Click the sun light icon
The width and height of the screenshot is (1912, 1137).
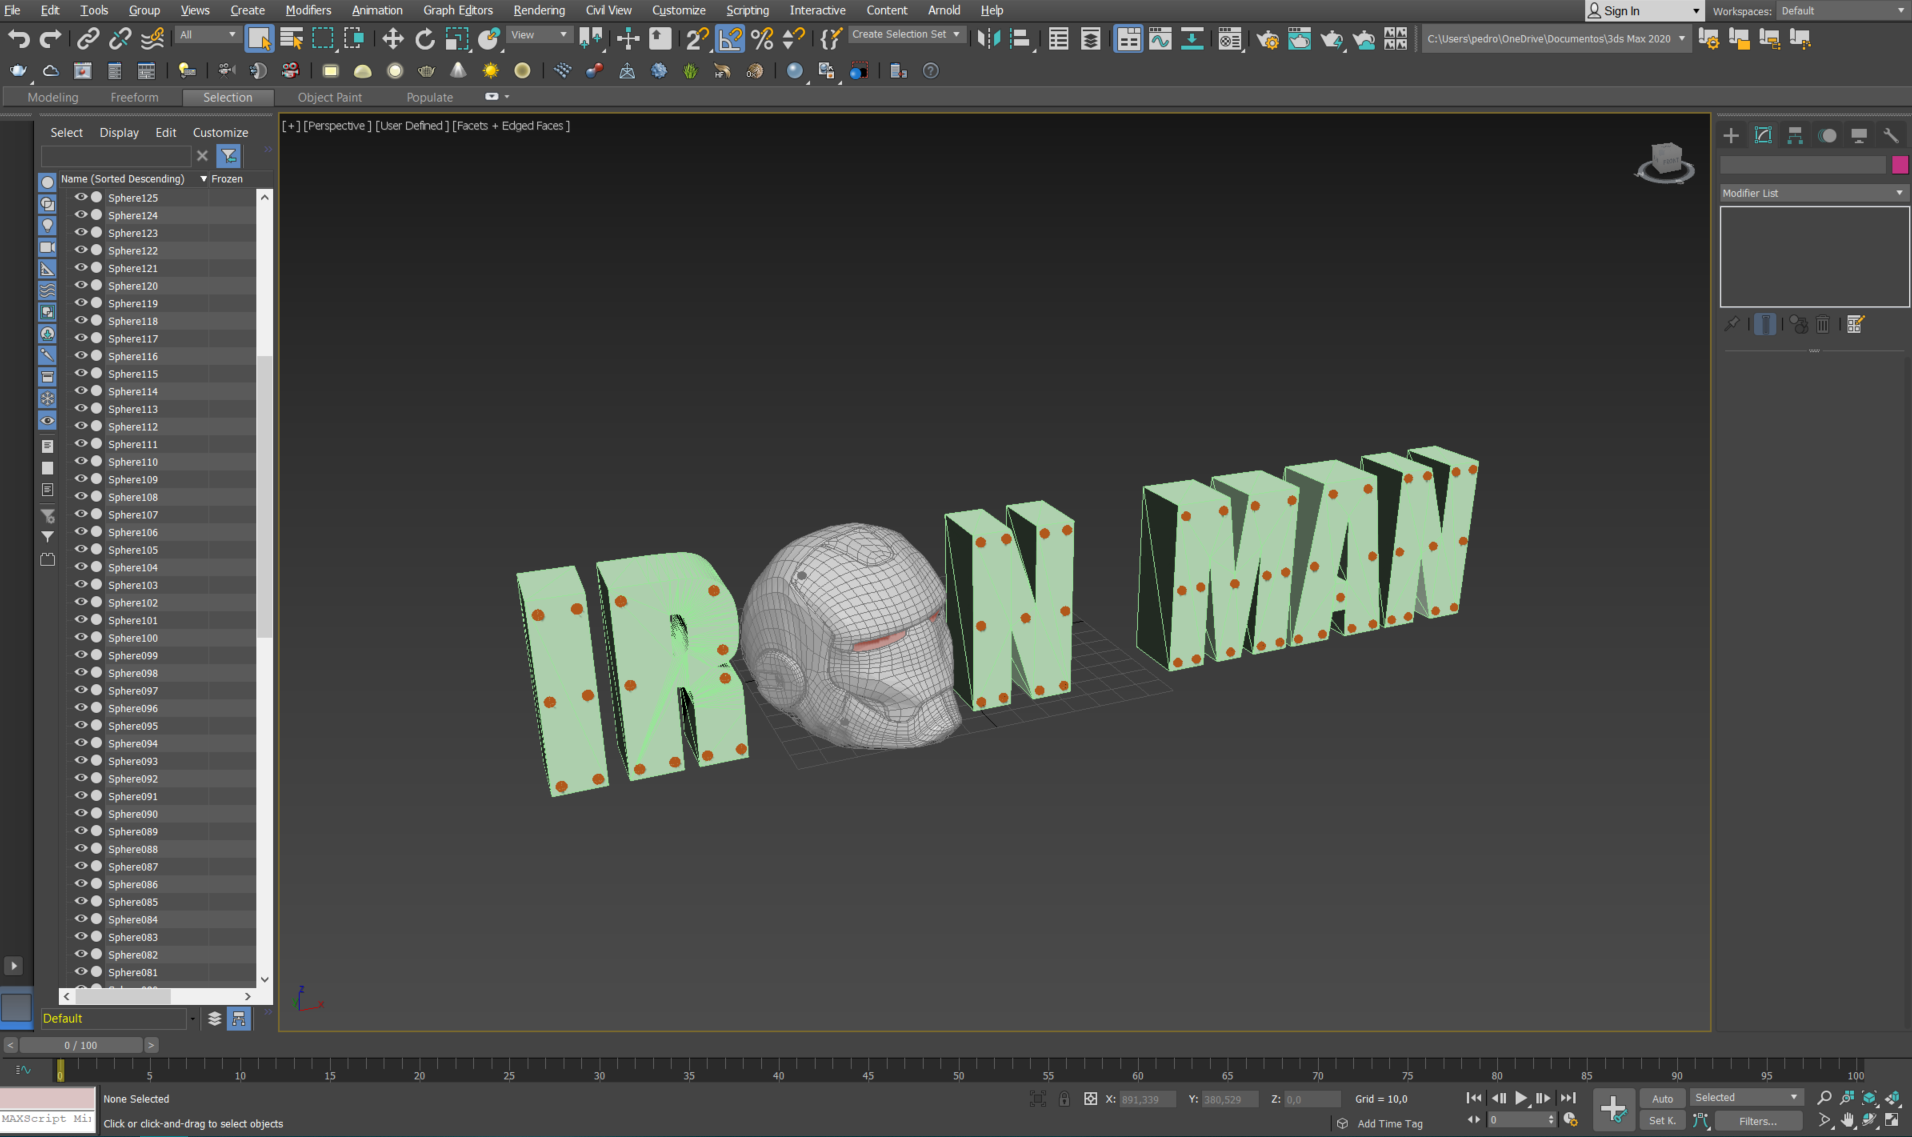coord(490,71)
